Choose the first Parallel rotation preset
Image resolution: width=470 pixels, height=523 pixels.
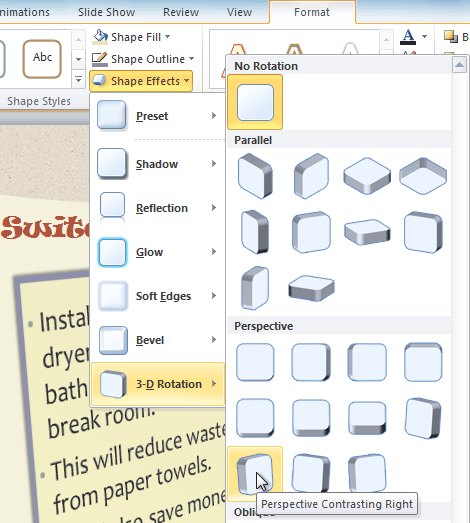pos(255,176)
